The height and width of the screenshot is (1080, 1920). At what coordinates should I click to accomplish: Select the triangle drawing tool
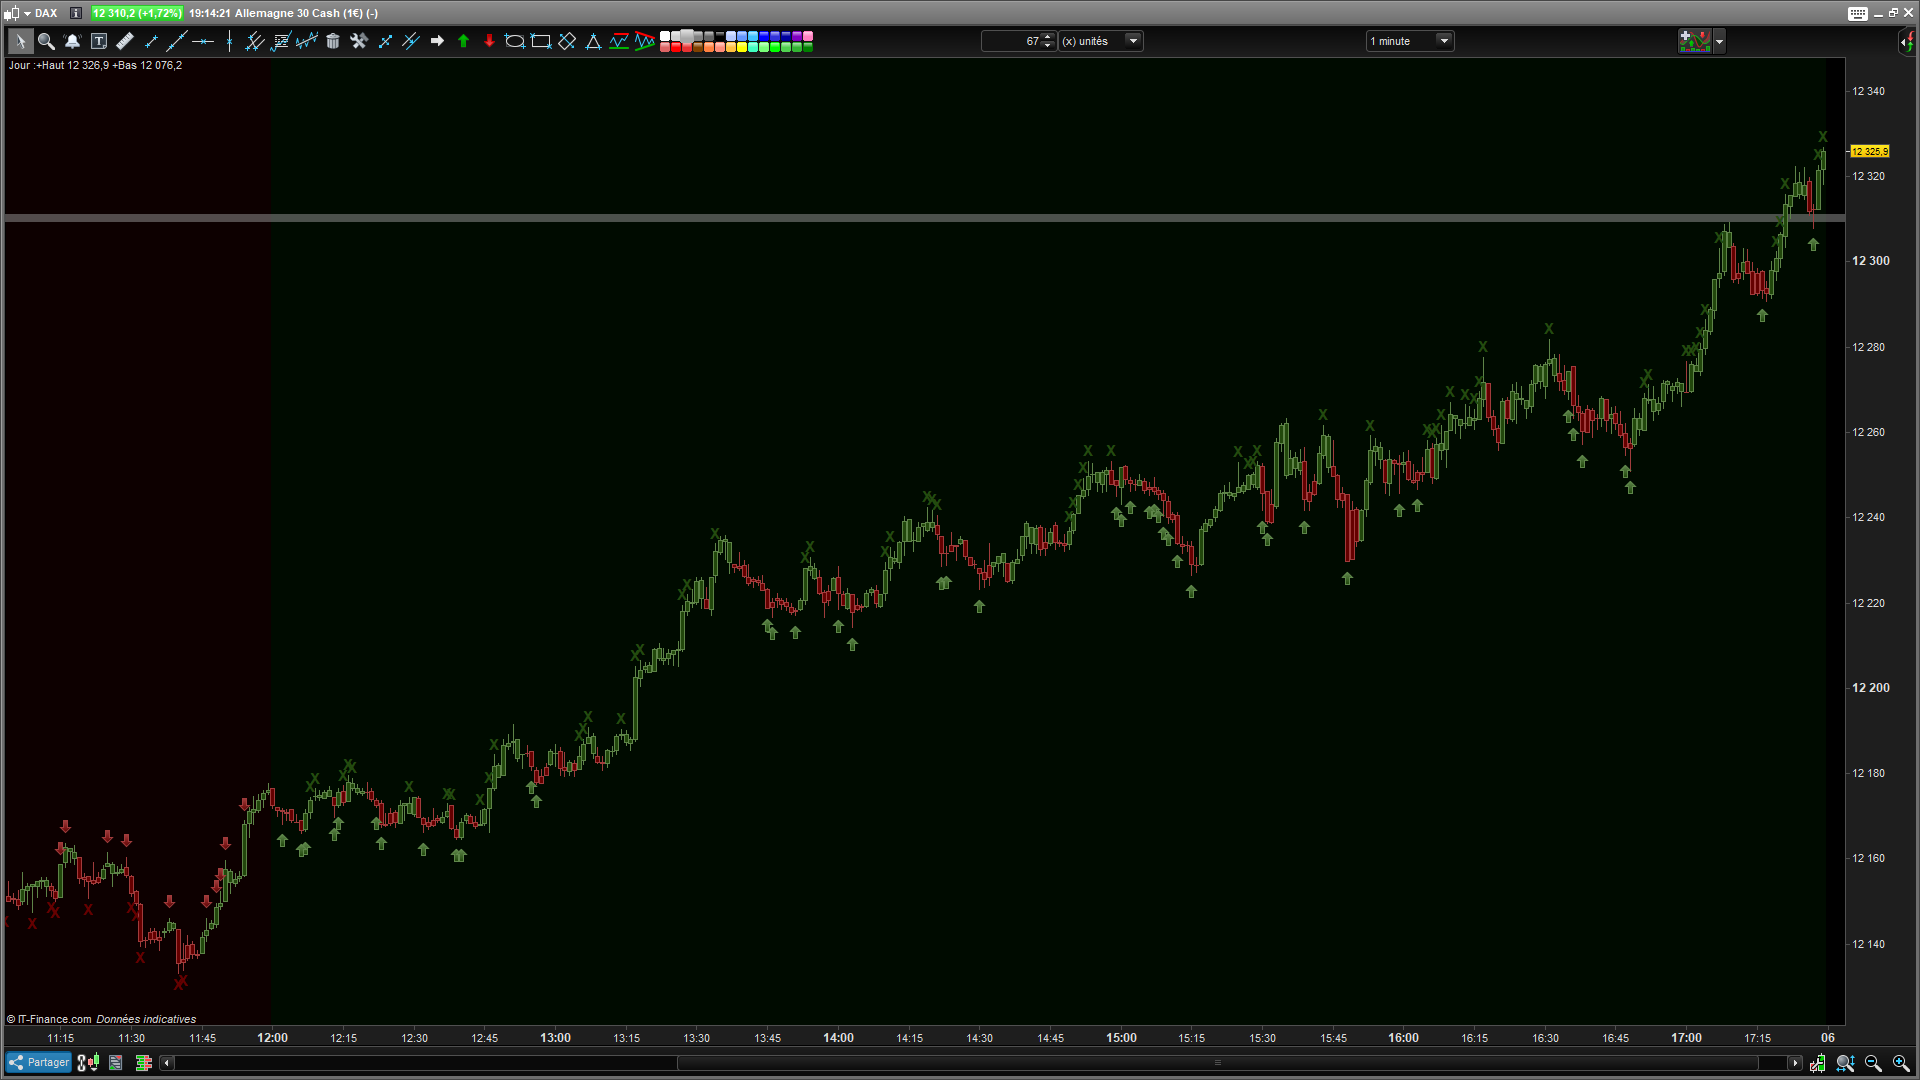pos(593,41)
